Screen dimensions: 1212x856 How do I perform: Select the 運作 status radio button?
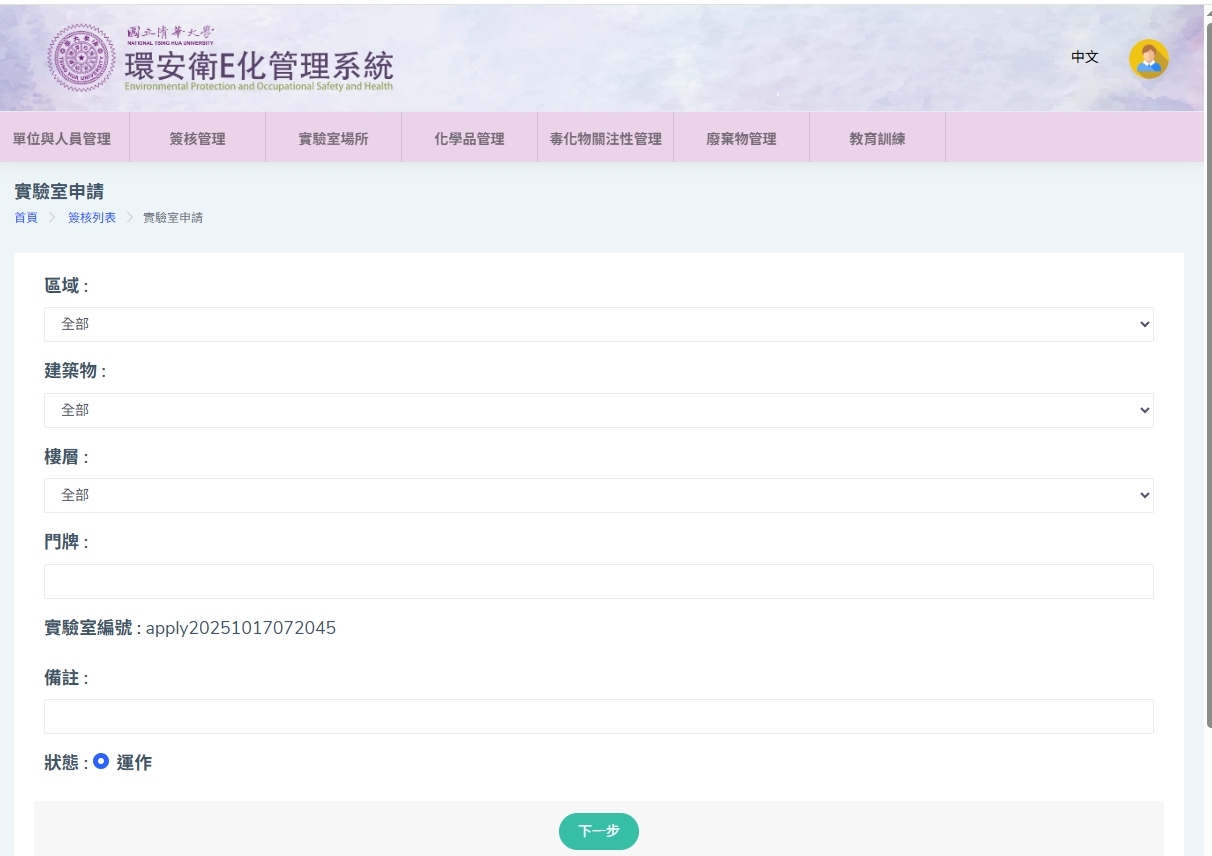pos(101,761)
